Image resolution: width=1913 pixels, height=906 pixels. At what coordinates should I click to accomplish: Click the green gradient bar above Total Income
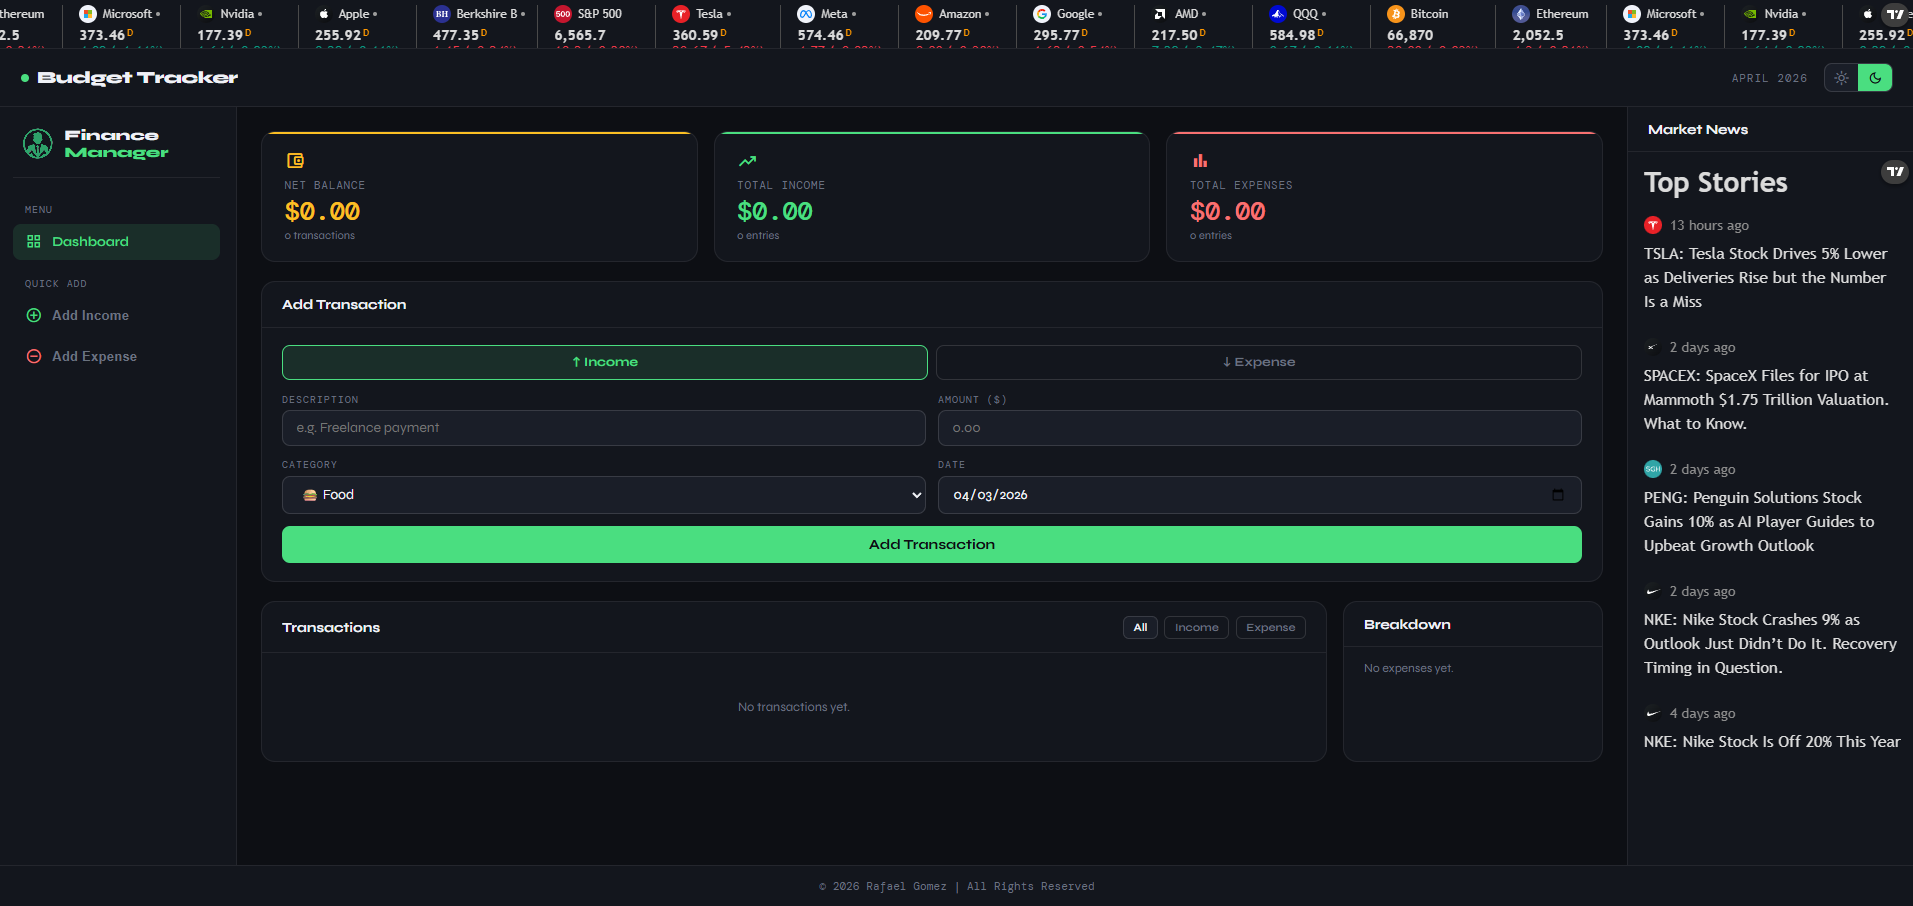click(930, 131)
